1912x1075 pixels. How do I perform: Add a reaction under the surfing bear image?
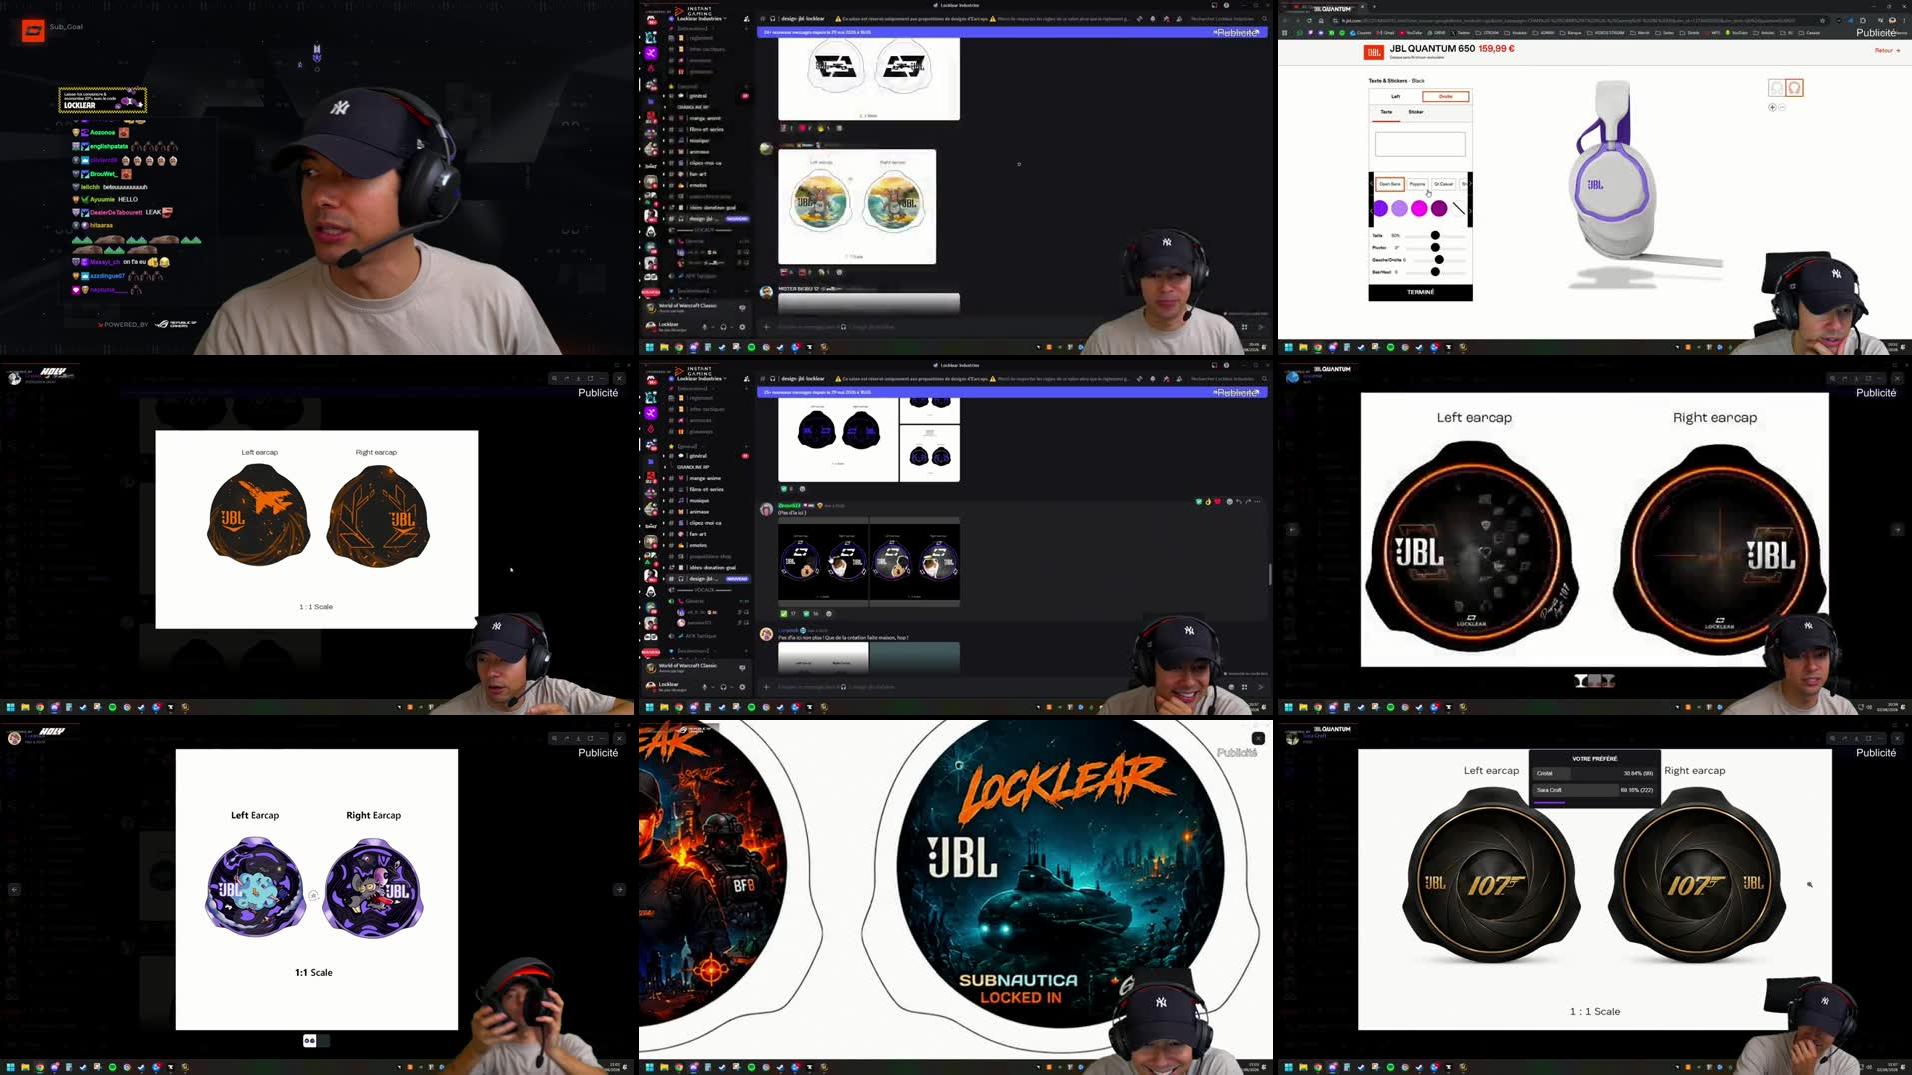click(x=840, y=272)
